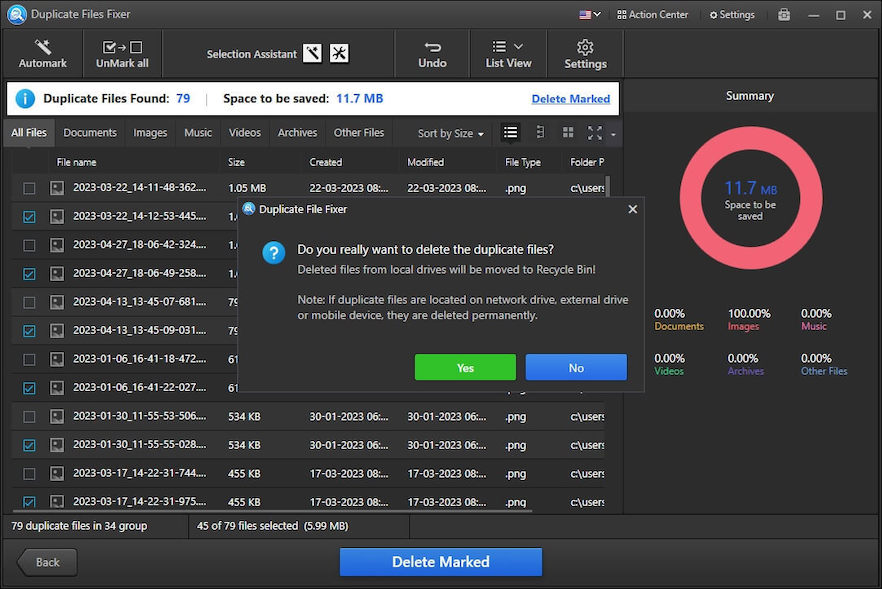Switch to the All Files tab

coord(29,133)
